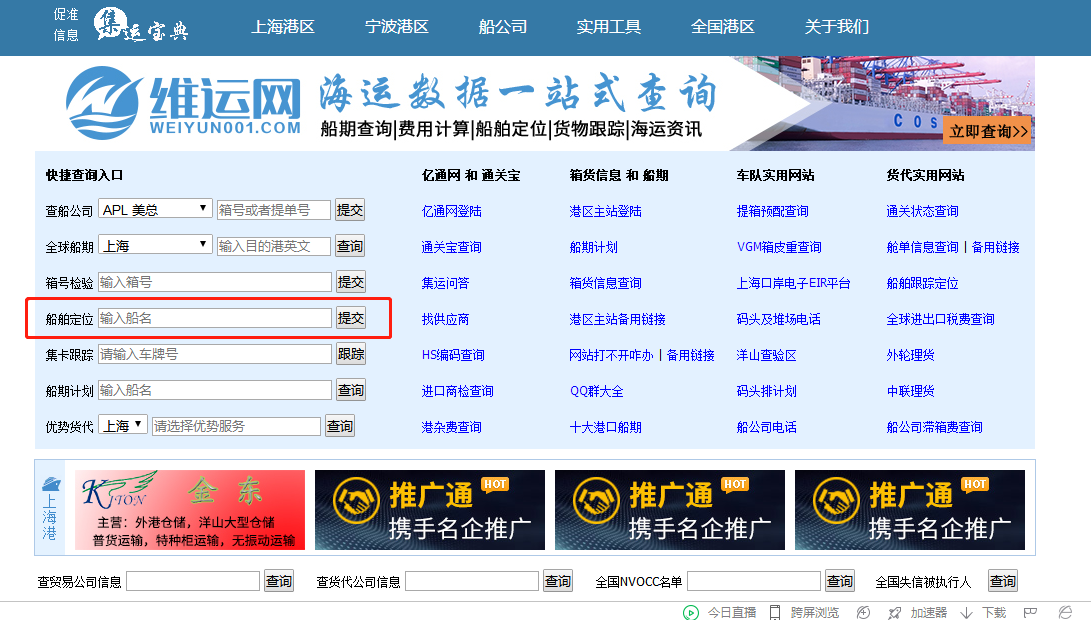The image size is (1091, 620).
Task: Focus the 船舶定位 输入船名 field
Action: pos(215,318)
